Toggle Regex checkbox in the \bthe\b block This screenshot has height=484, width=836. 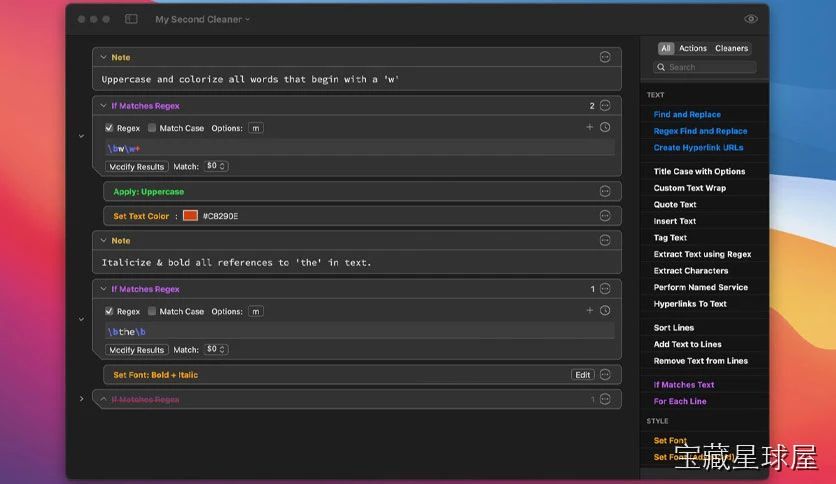109,311
